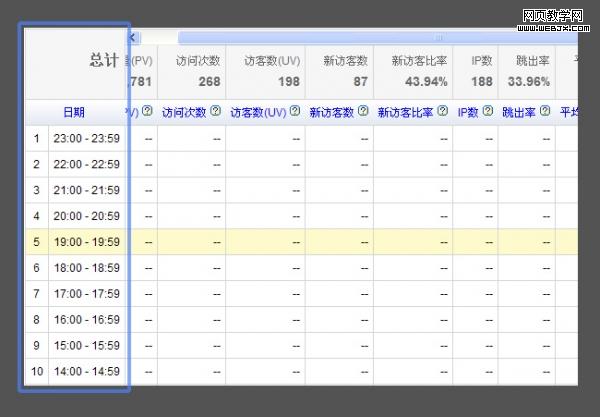600x417 pixels.
Task: Click the help icon beside 访客数(UV)
Action: coord(295,112)
